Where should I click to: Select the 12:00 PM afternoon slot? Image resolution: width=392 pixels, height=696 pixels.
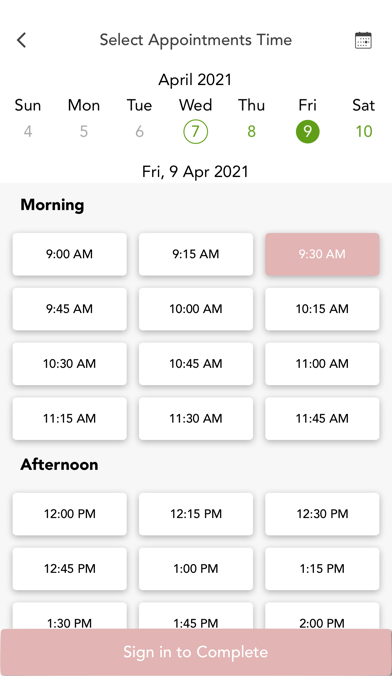pyautogui.click(x=70, y=514)
